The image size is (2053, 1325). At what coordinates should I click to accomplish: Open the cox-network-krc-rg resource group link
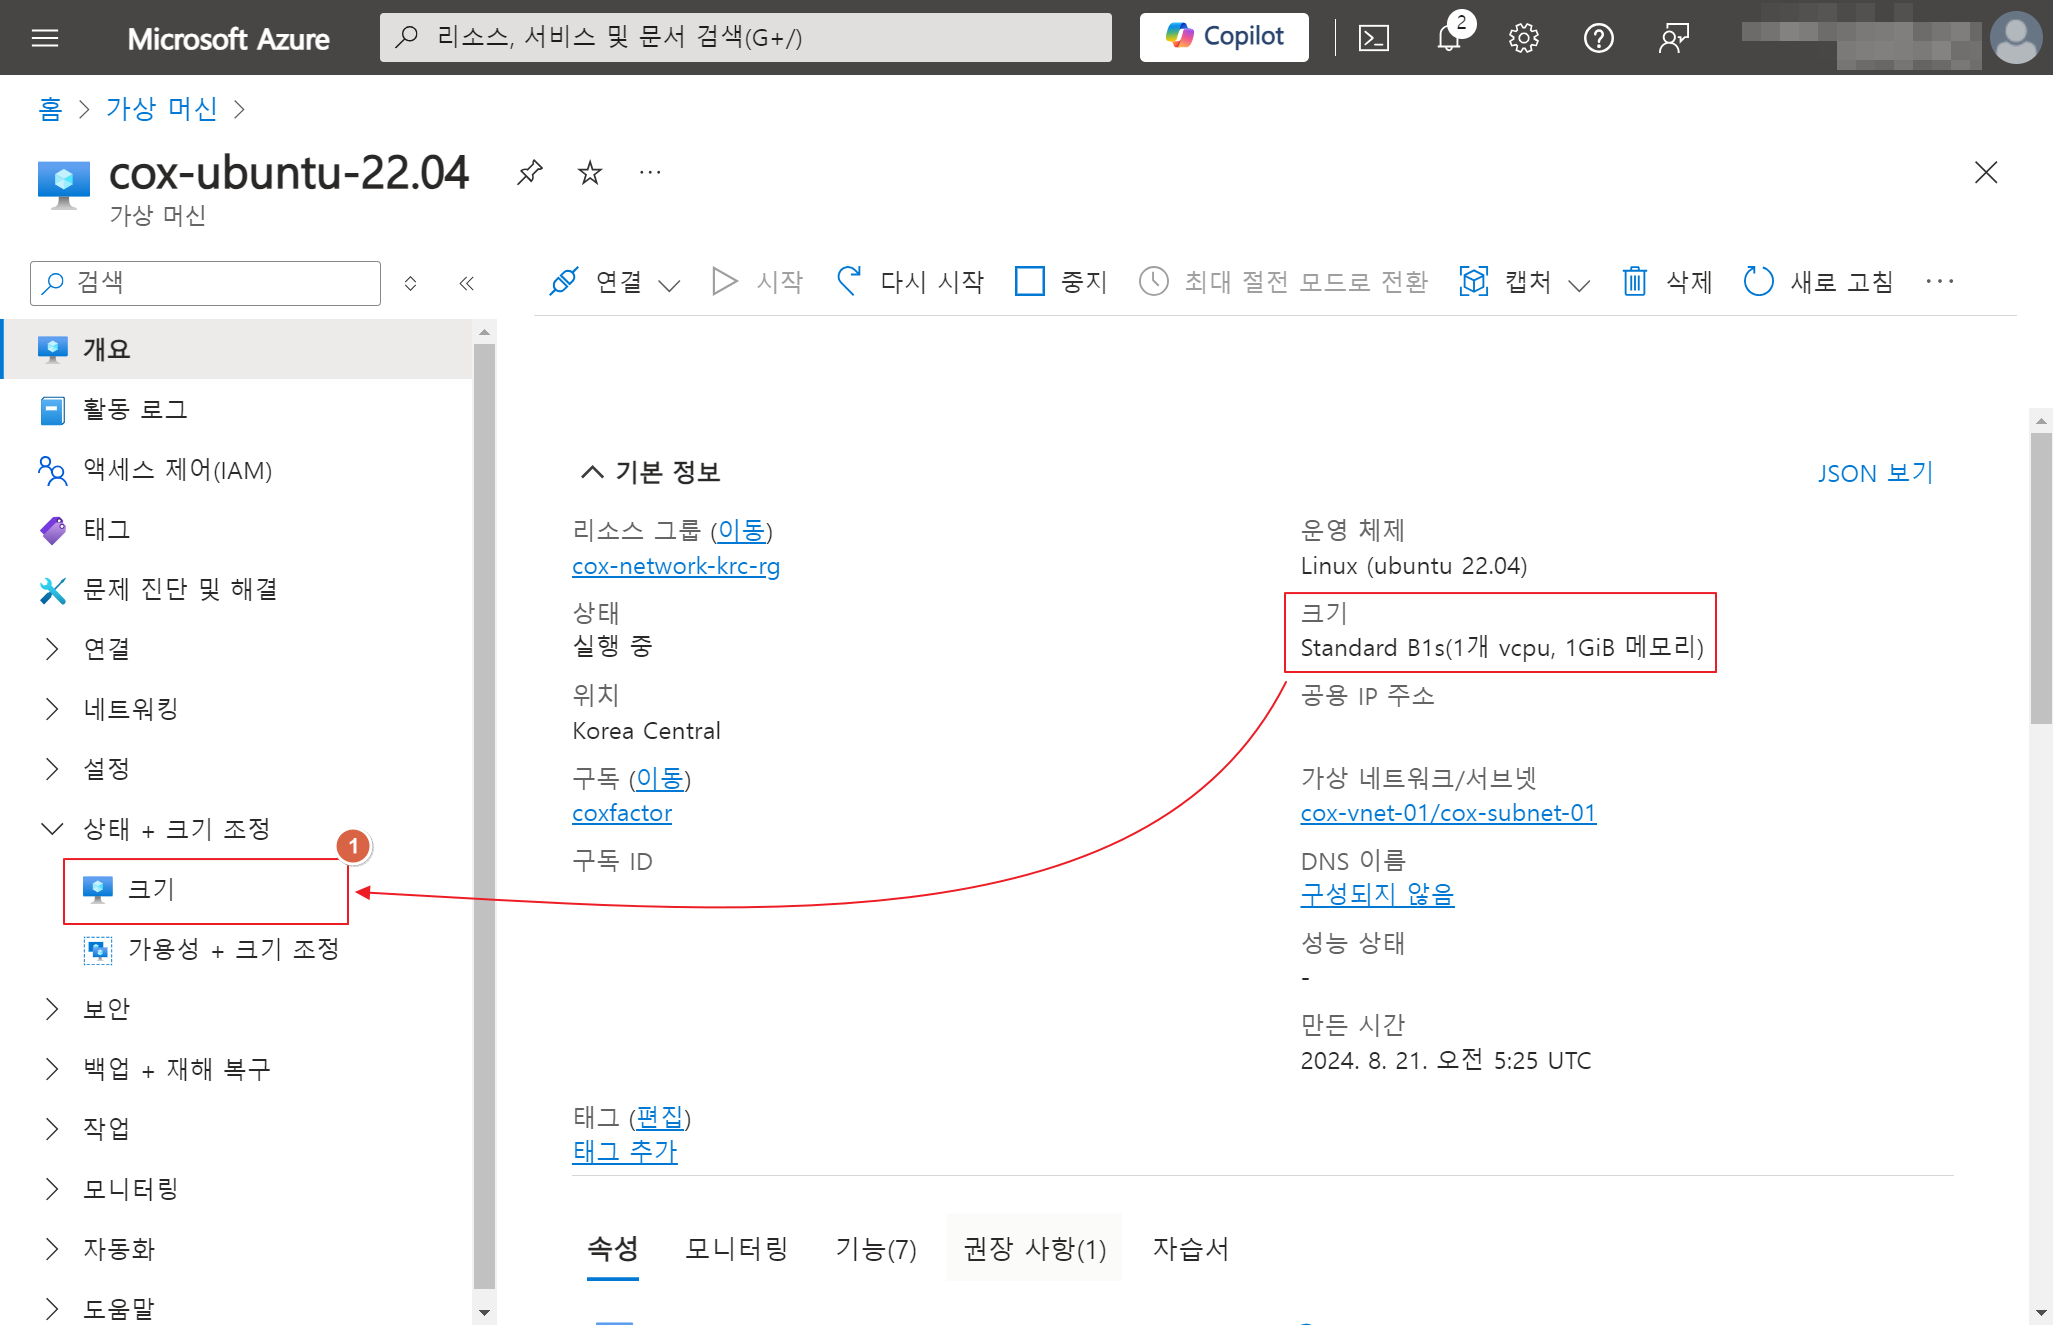675,566
